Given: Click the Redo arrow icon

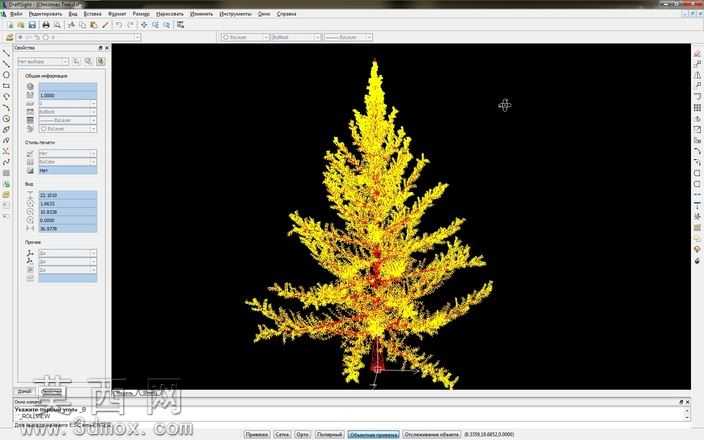Looking at the screenshot, I should click(x=130, y=25).
